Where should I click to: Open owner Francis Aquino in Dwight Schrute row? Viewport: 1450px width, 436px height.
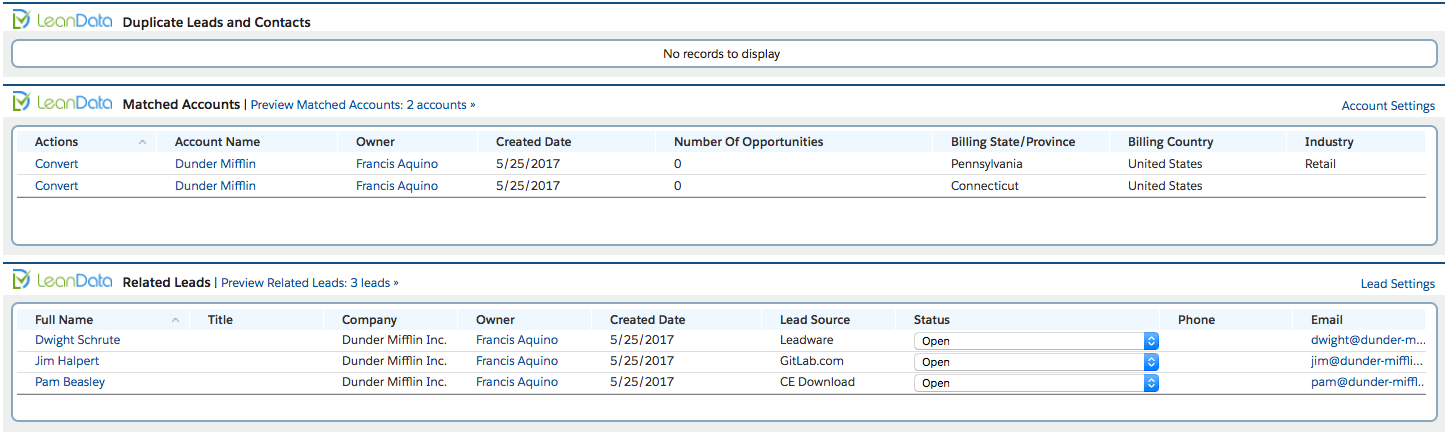(x=517, y=340)
